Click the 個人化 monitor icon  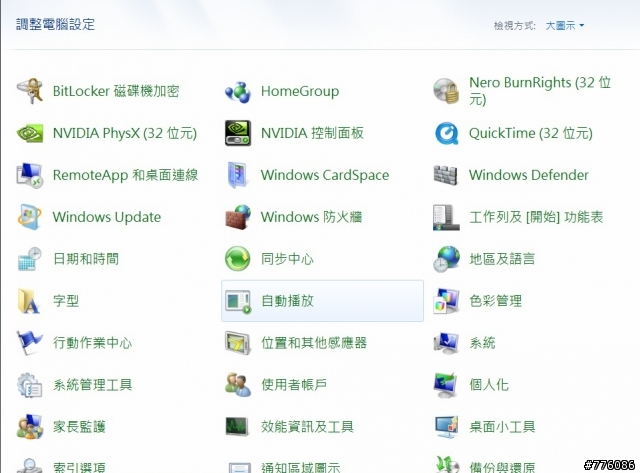[x=446, y=385]
